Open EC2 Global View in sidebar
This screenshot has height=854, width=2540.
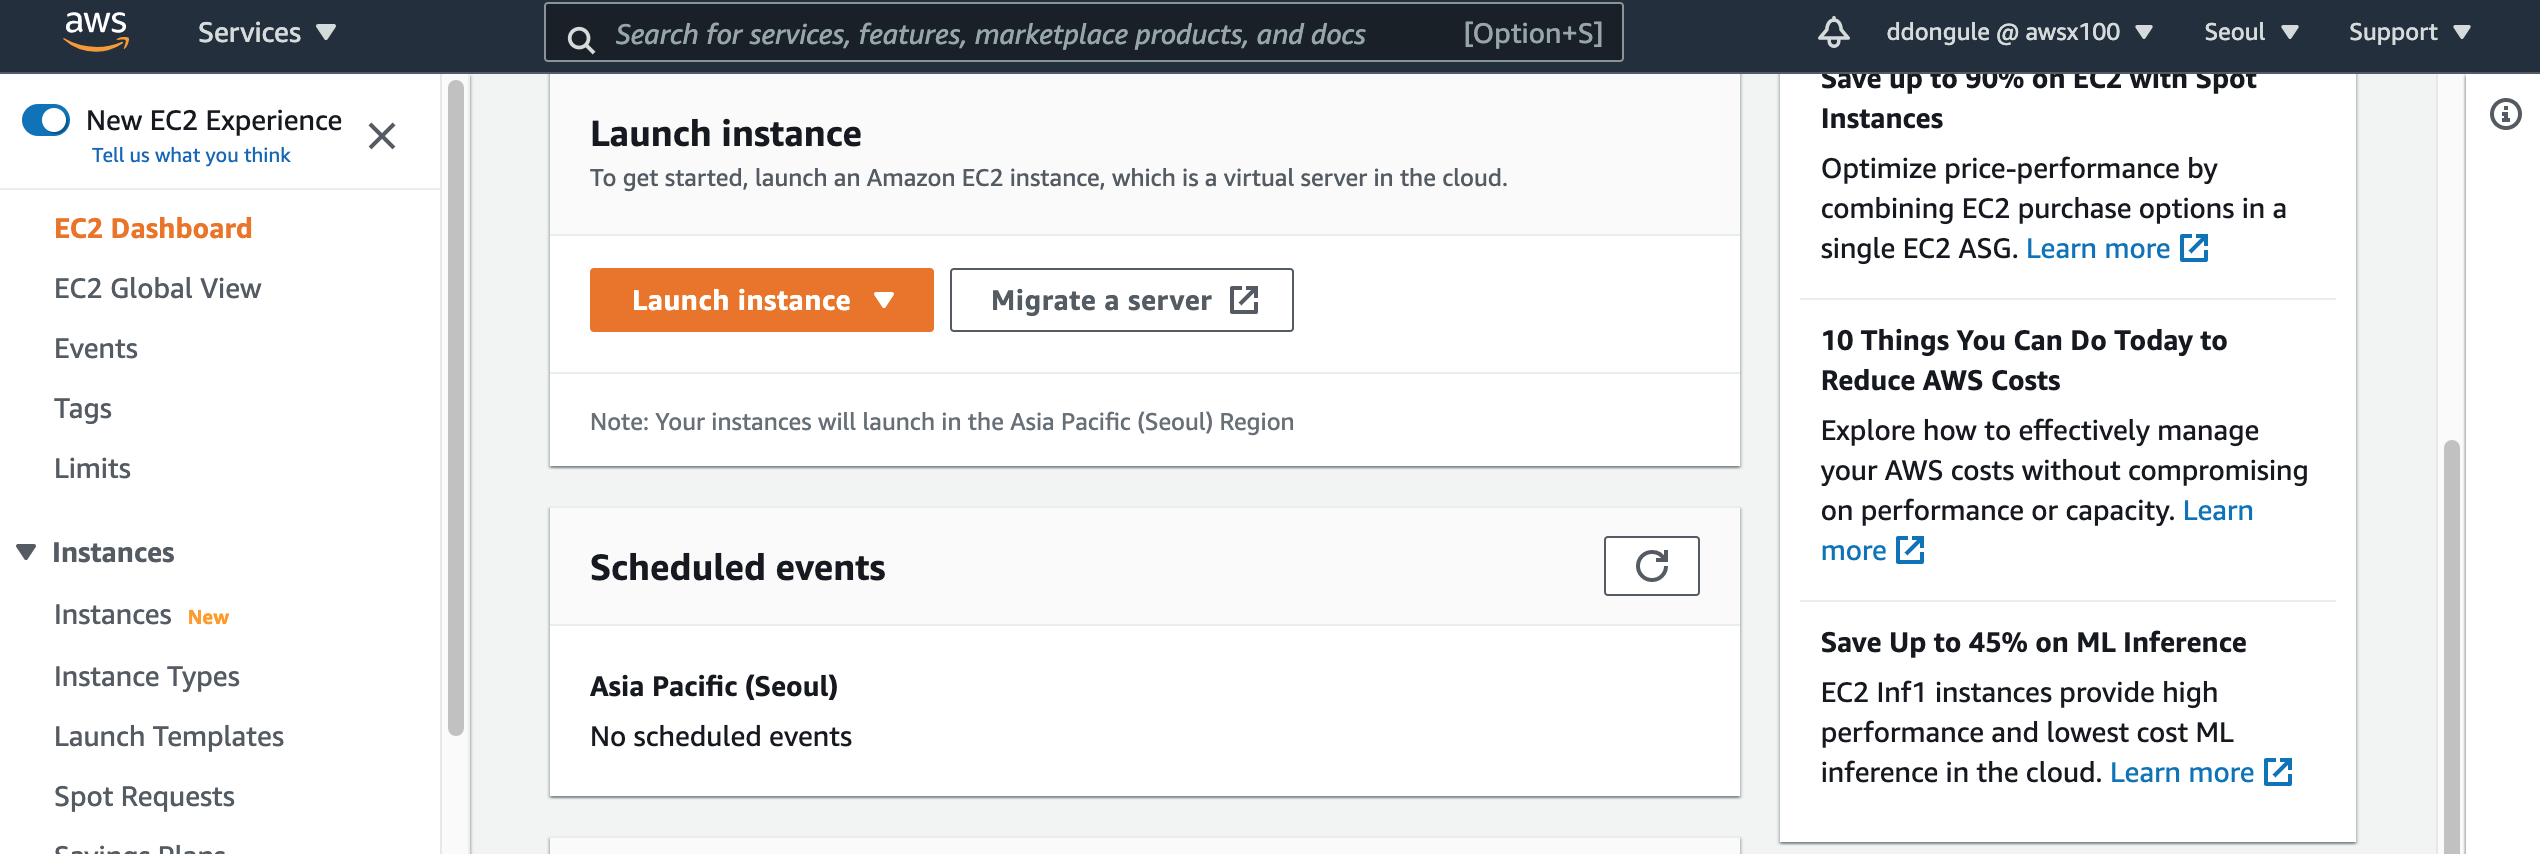(x=157, y=288)
